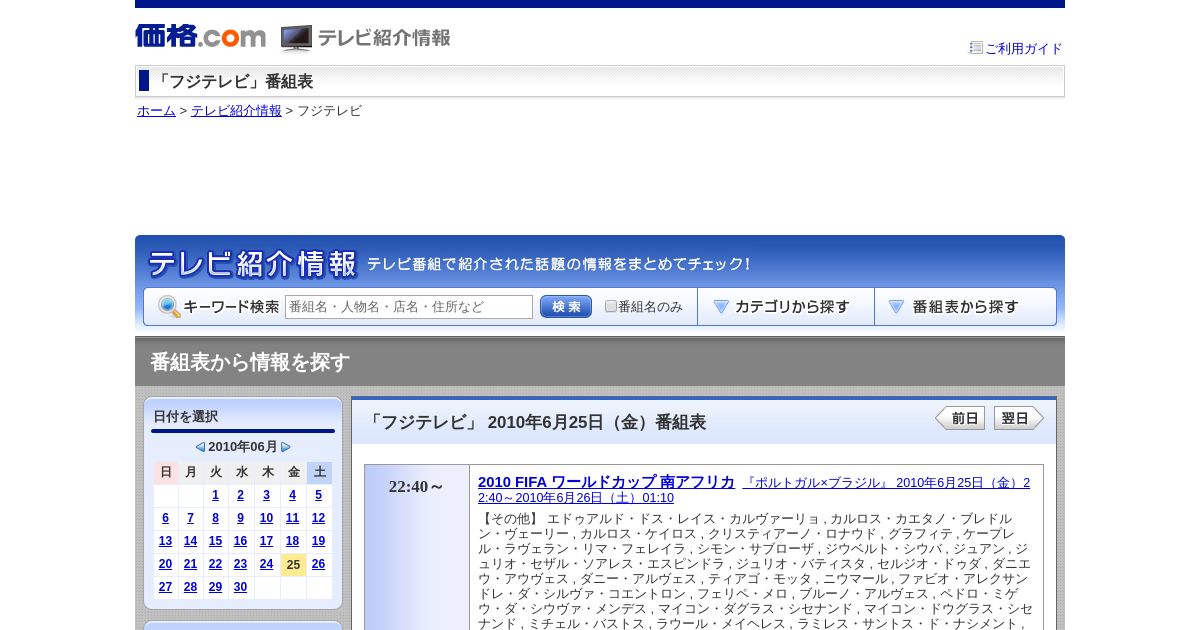Image resolution: width=1200 pixels, height=630 pixels.
Task: Click the 22:40～ time cell
Action: click(417, 547)
